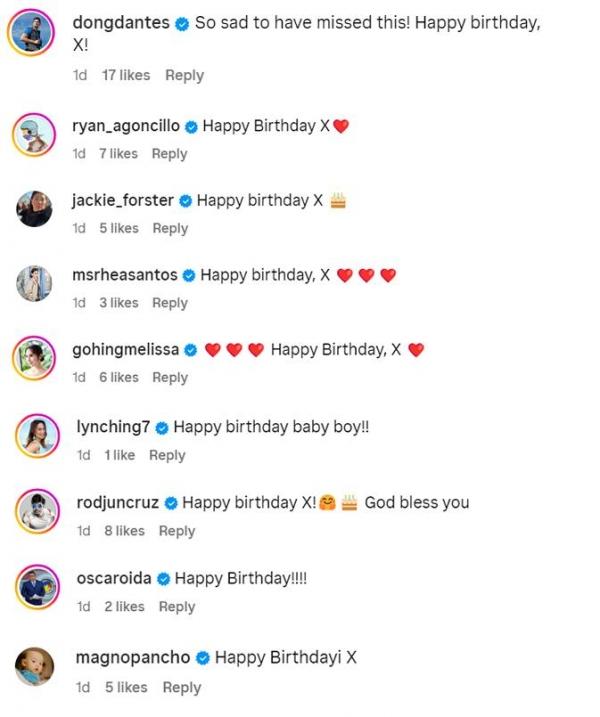Screen dimensions: 600x717
Task: View 8 likes on rodjuncruz comment
Action: 124,531
